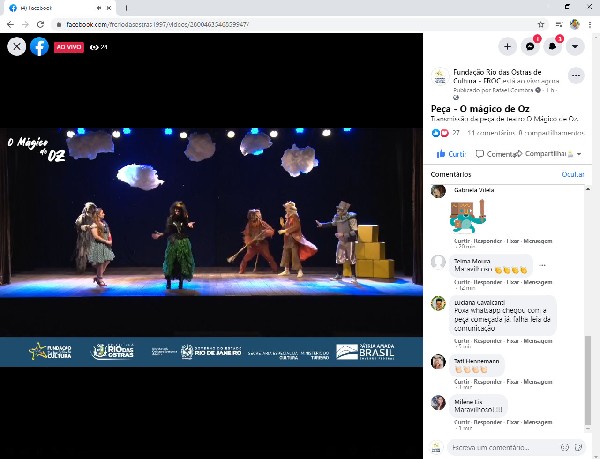Click the eye icon viewer count

(x=99, y=47)
